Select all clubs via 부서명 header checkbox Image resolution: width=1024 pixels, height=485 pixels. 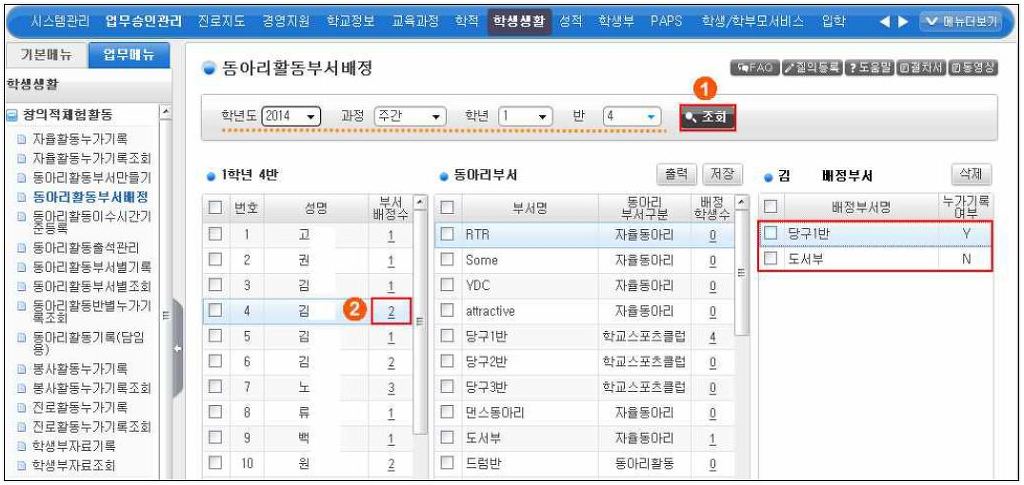pyautogui.click(x=447, y=208)
